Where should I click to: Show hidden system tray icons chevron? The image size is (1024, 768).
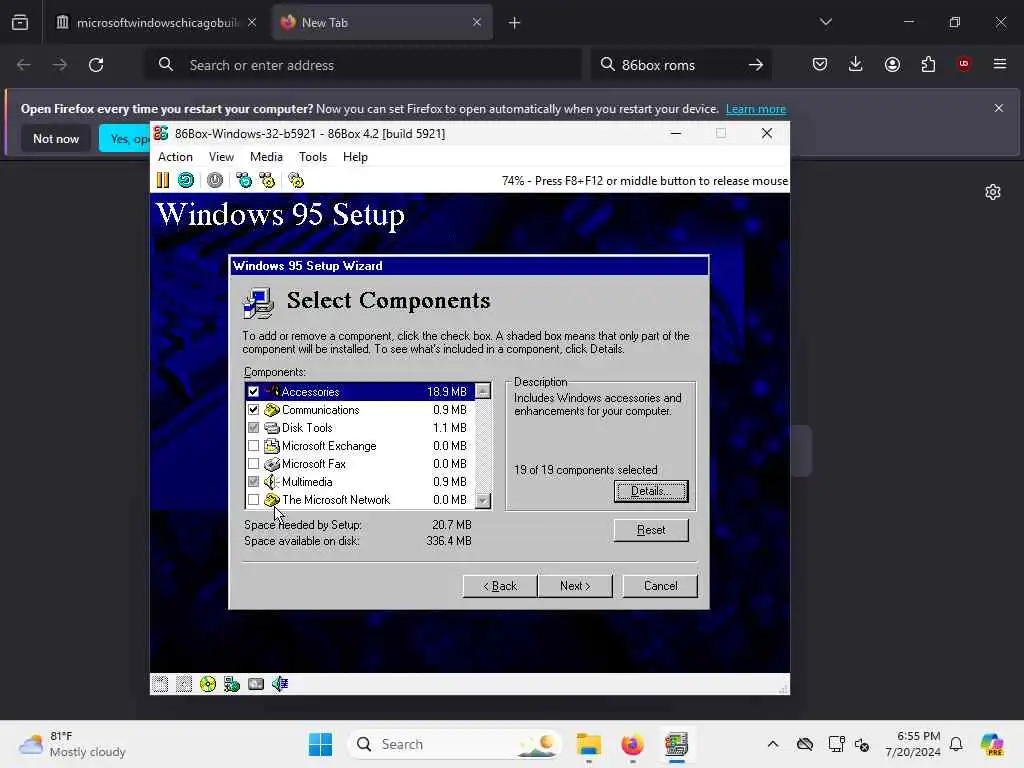click(x=773, y=744)
